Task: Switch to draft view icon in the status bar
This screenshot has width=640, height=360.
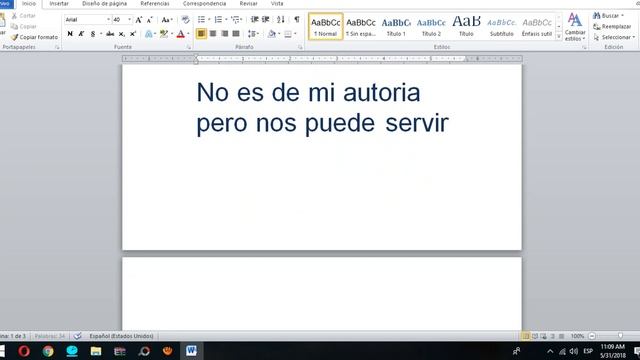Action: [x=562, y=336]
